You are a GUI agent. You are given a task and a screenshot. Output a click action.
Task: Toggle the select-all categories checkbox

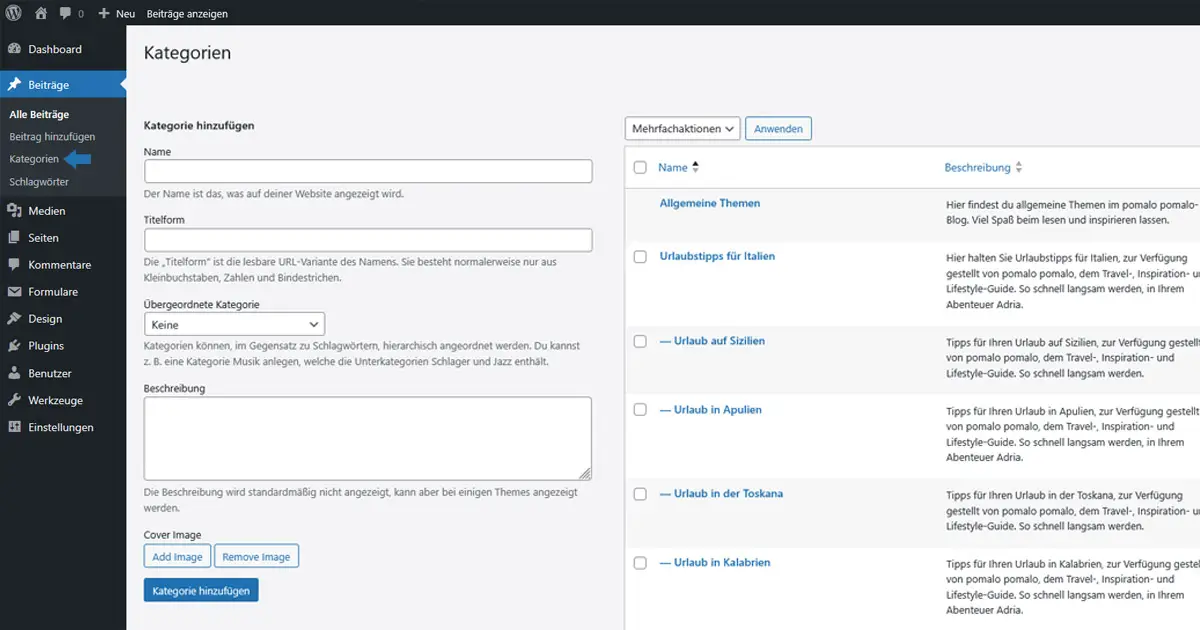640,167
